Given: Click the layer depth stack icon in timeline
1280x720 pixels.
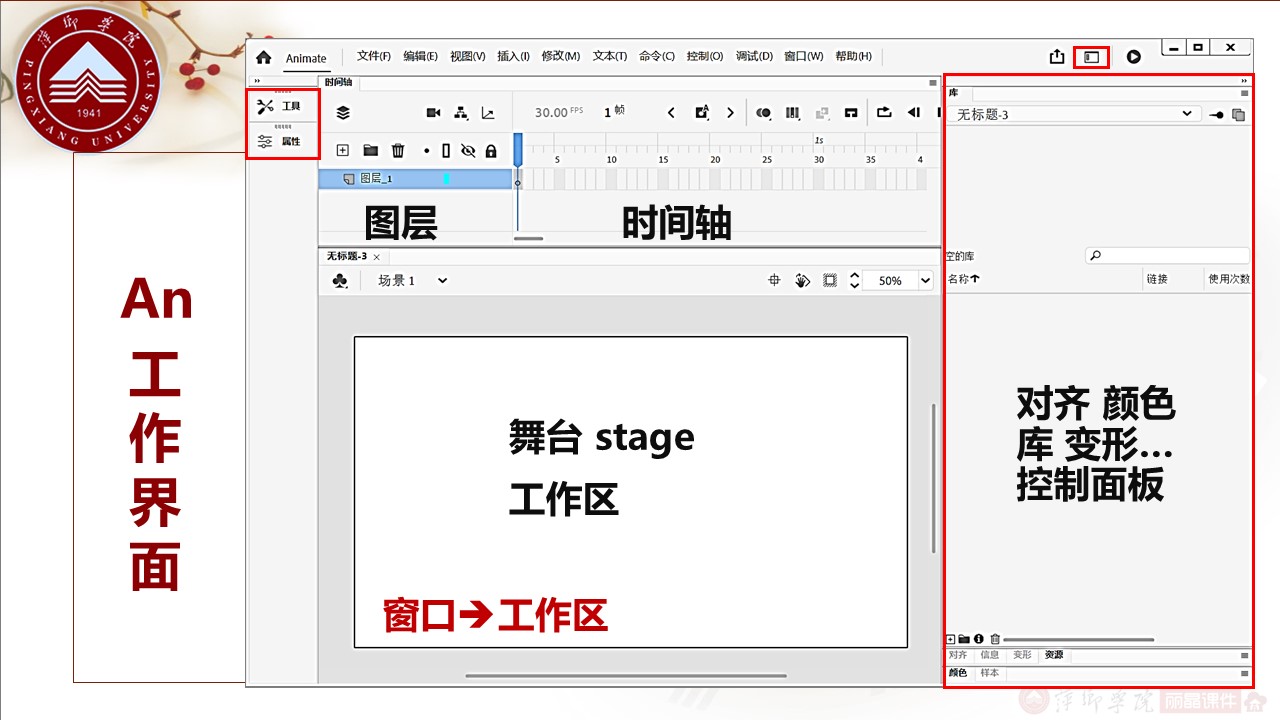Looking at the screenshot, I should 343,113.
